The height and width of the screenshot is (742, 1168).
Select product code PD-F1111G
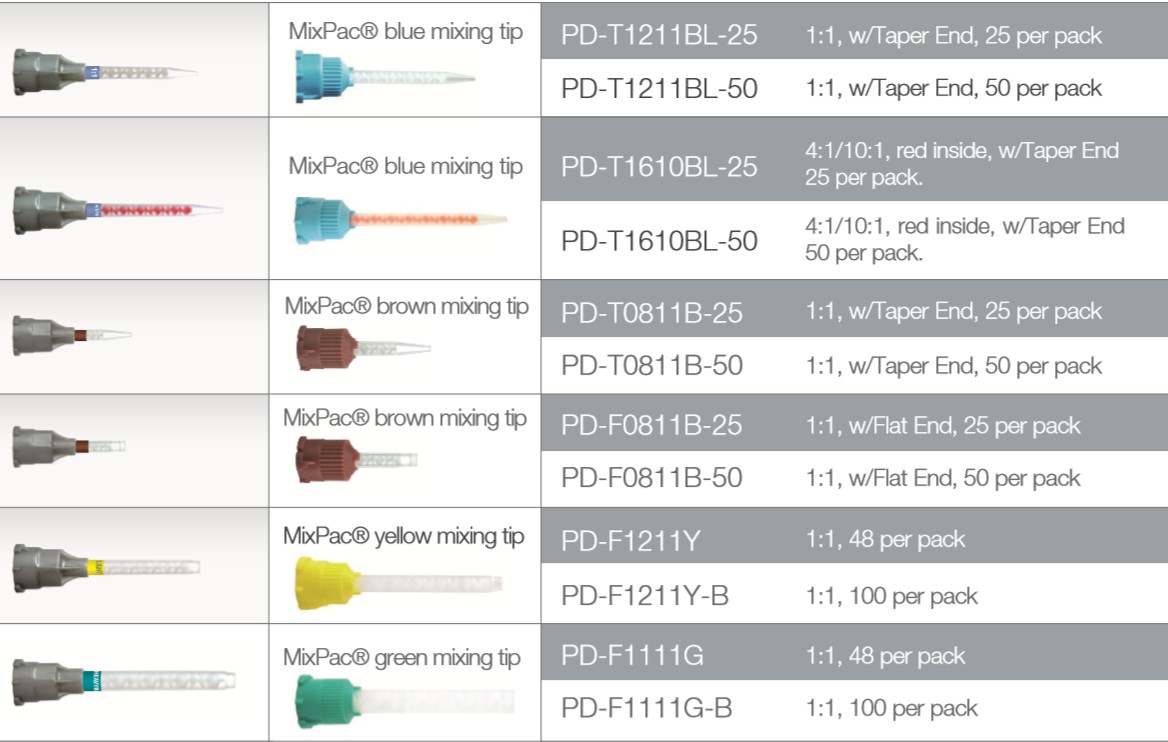coord(632,656)
